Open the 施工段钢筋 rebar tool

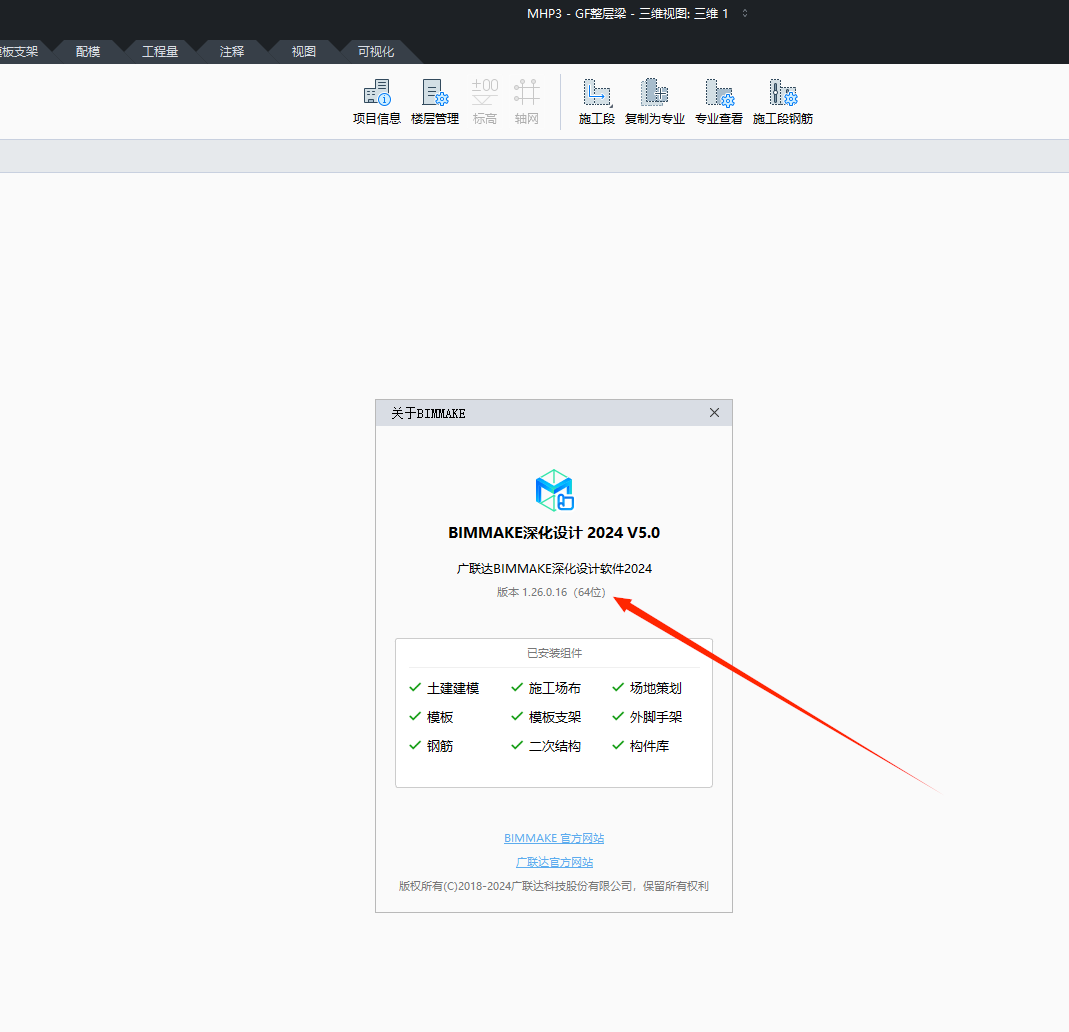[x=783, y=102]
